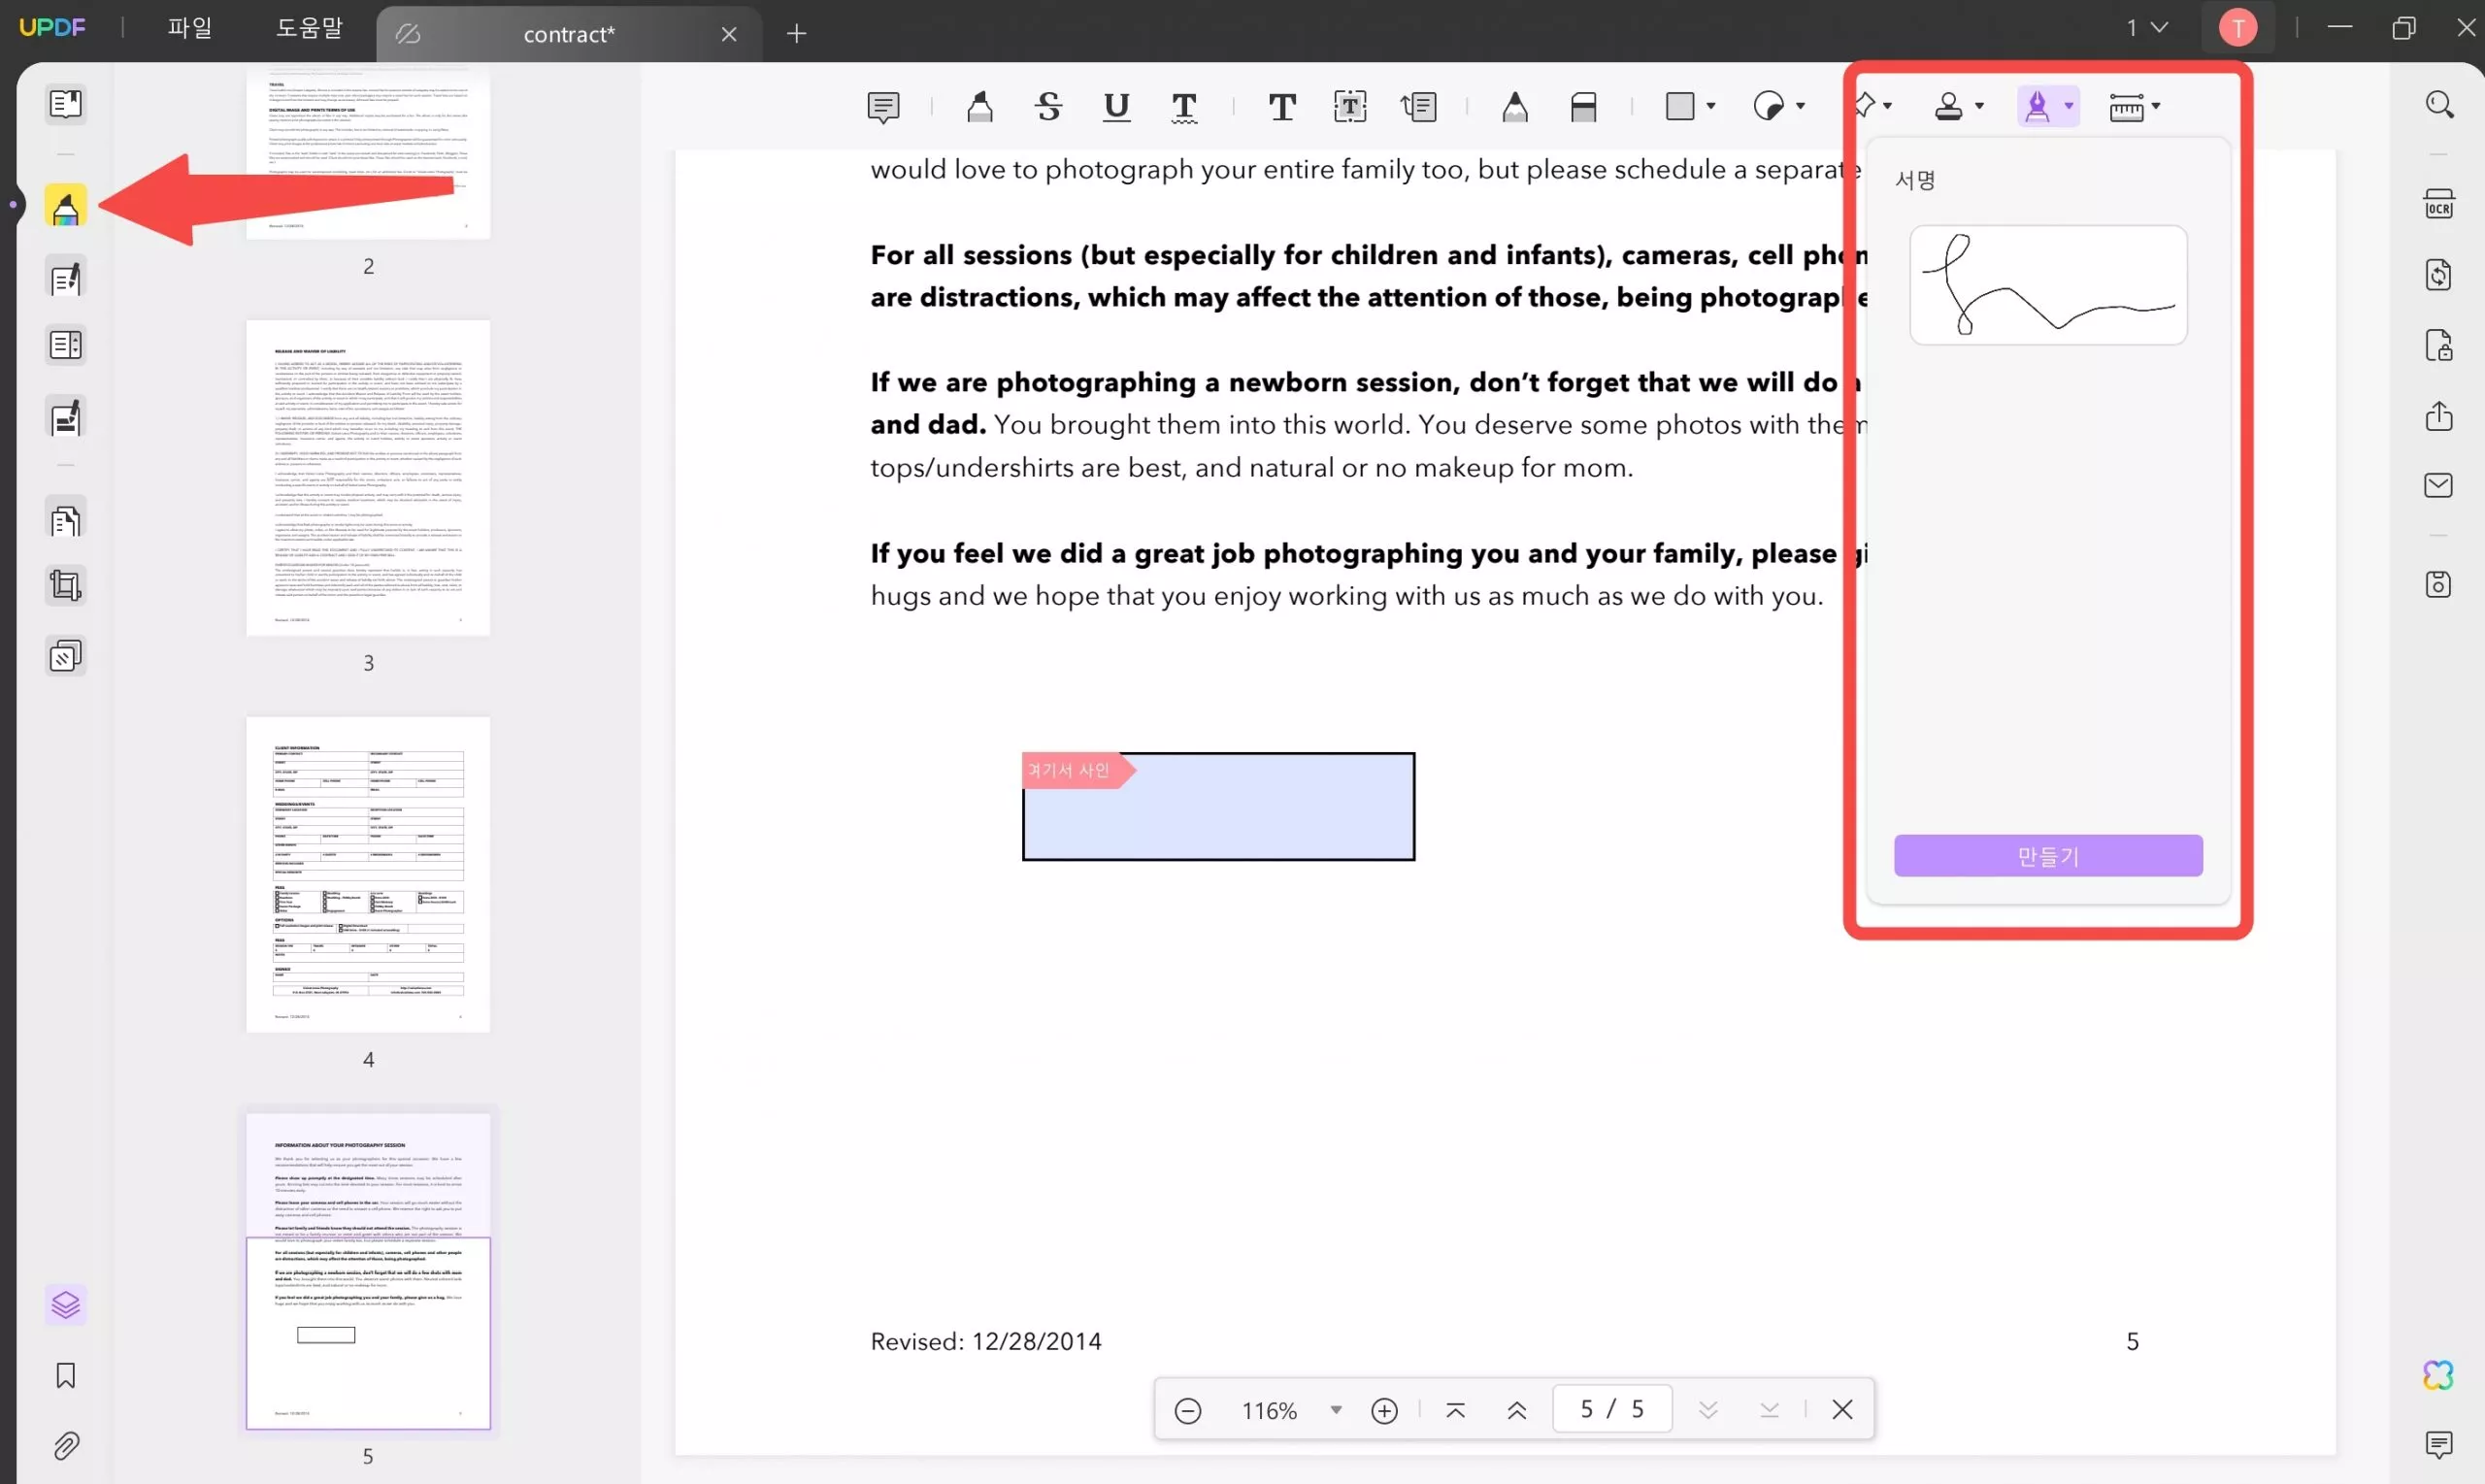The height and width of the screenshot is (1484, 2485).
Task: Open the Watermark and background tools icon
Action: [66, 657]
